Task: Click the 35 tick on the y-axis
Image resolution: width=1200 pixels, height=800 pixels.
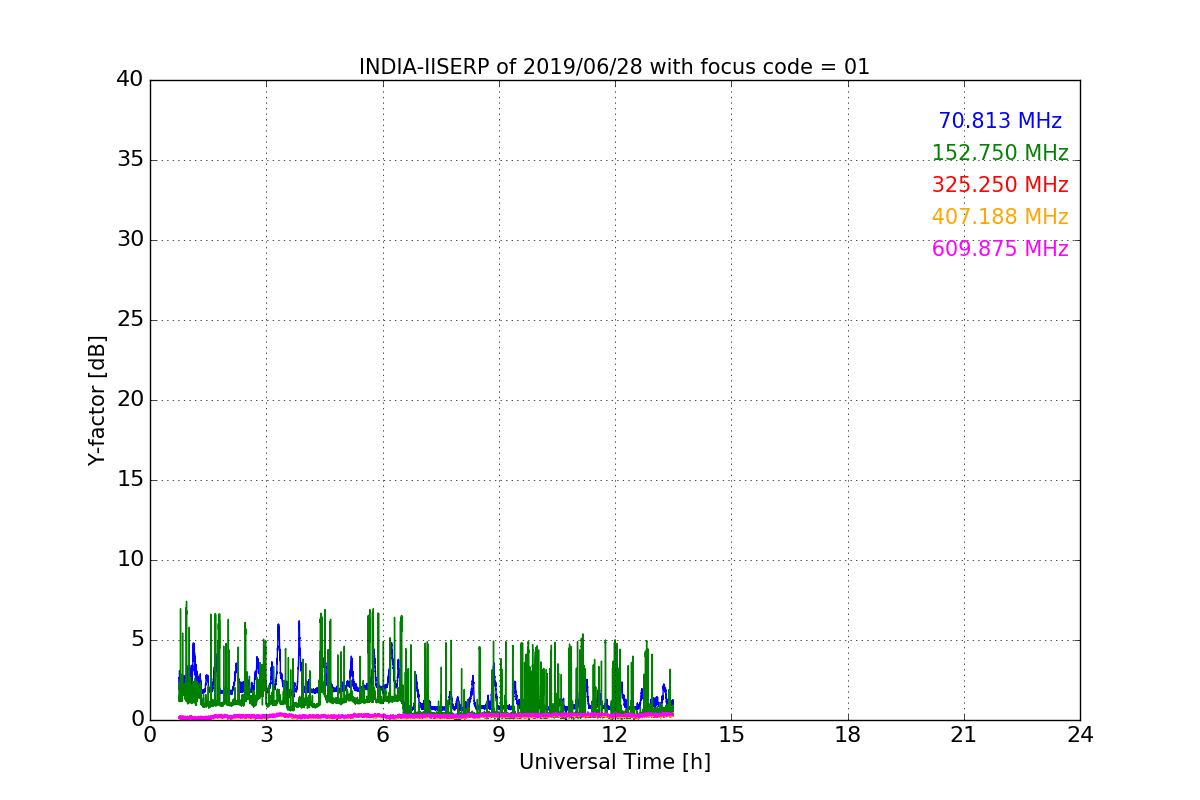Action: tap(130, 160)
